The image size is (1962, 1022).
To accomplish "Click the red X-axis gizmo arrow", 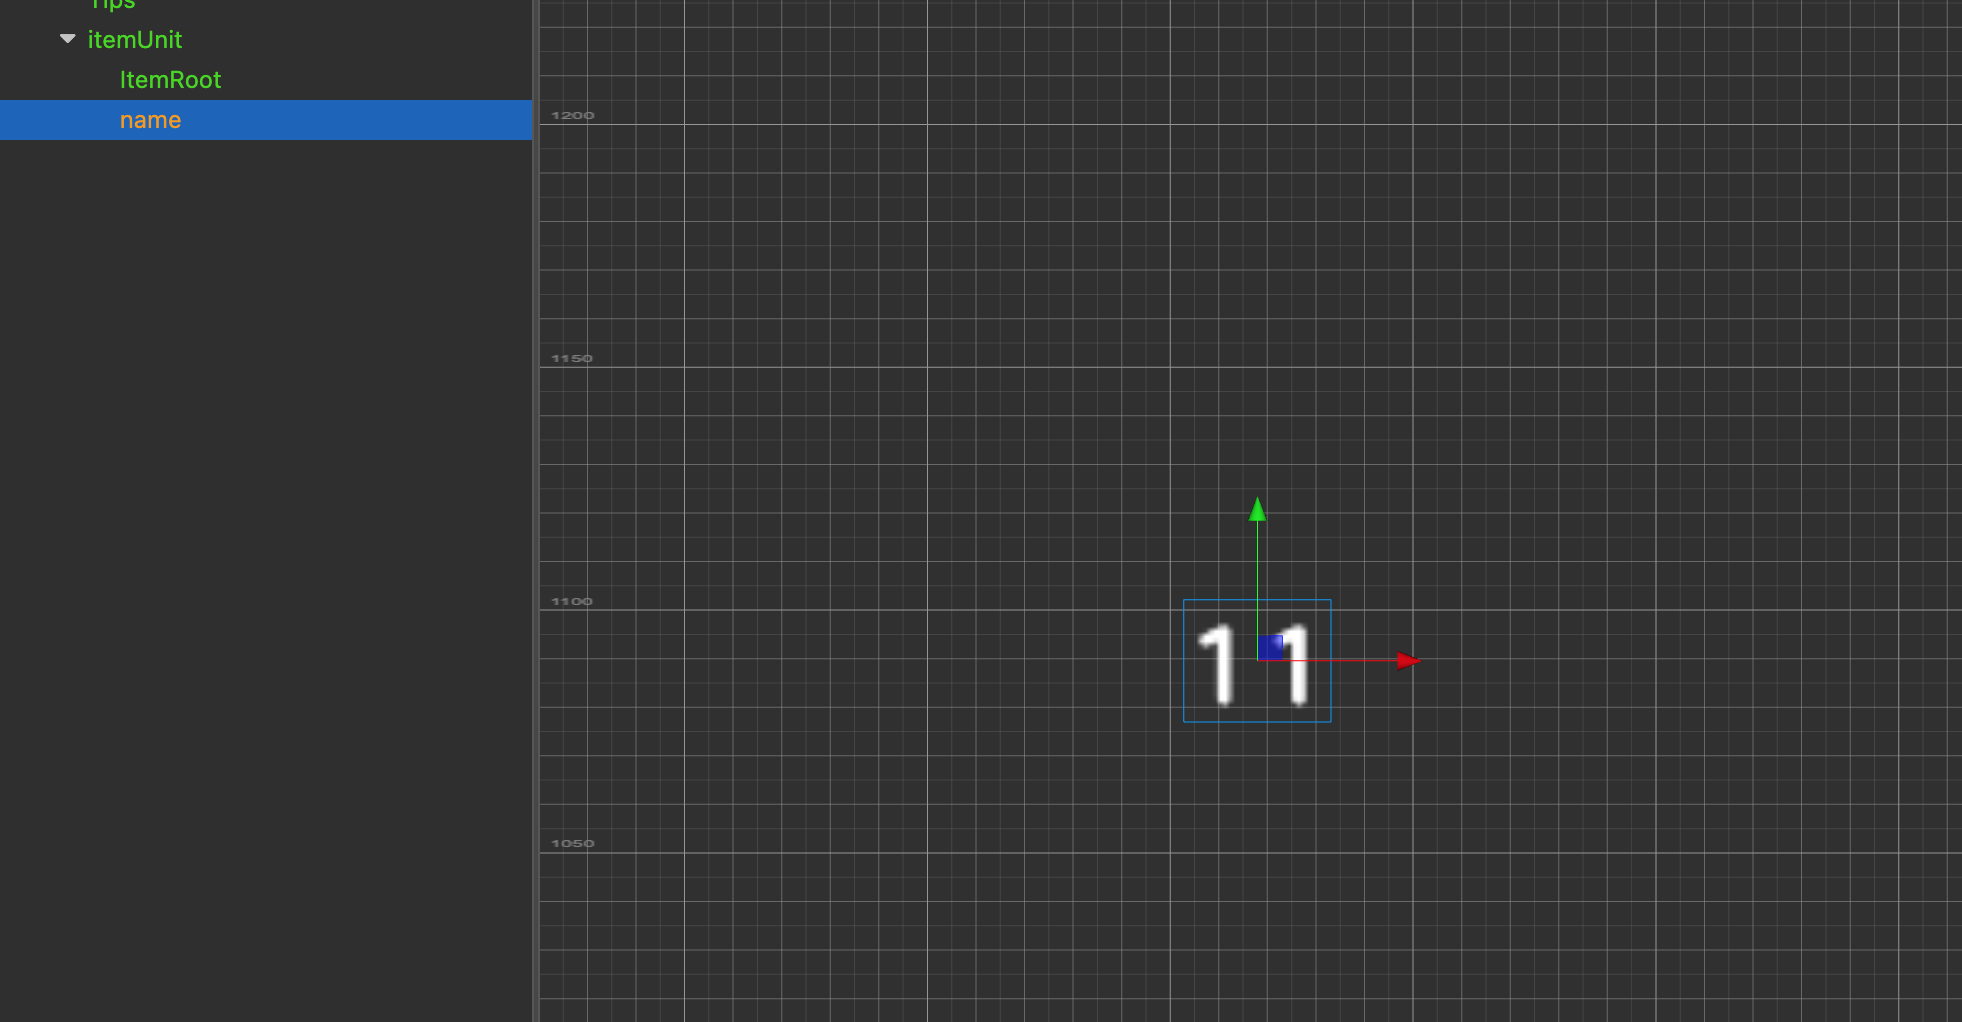I will (x=1408, y=660).
